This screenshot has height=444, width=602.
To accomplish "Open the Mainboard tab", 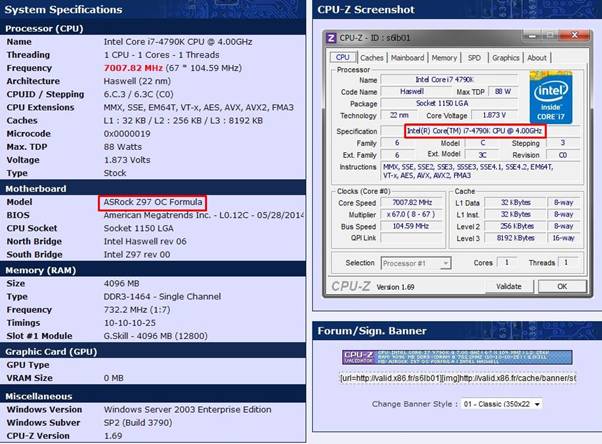I will (x=407, y=58).
